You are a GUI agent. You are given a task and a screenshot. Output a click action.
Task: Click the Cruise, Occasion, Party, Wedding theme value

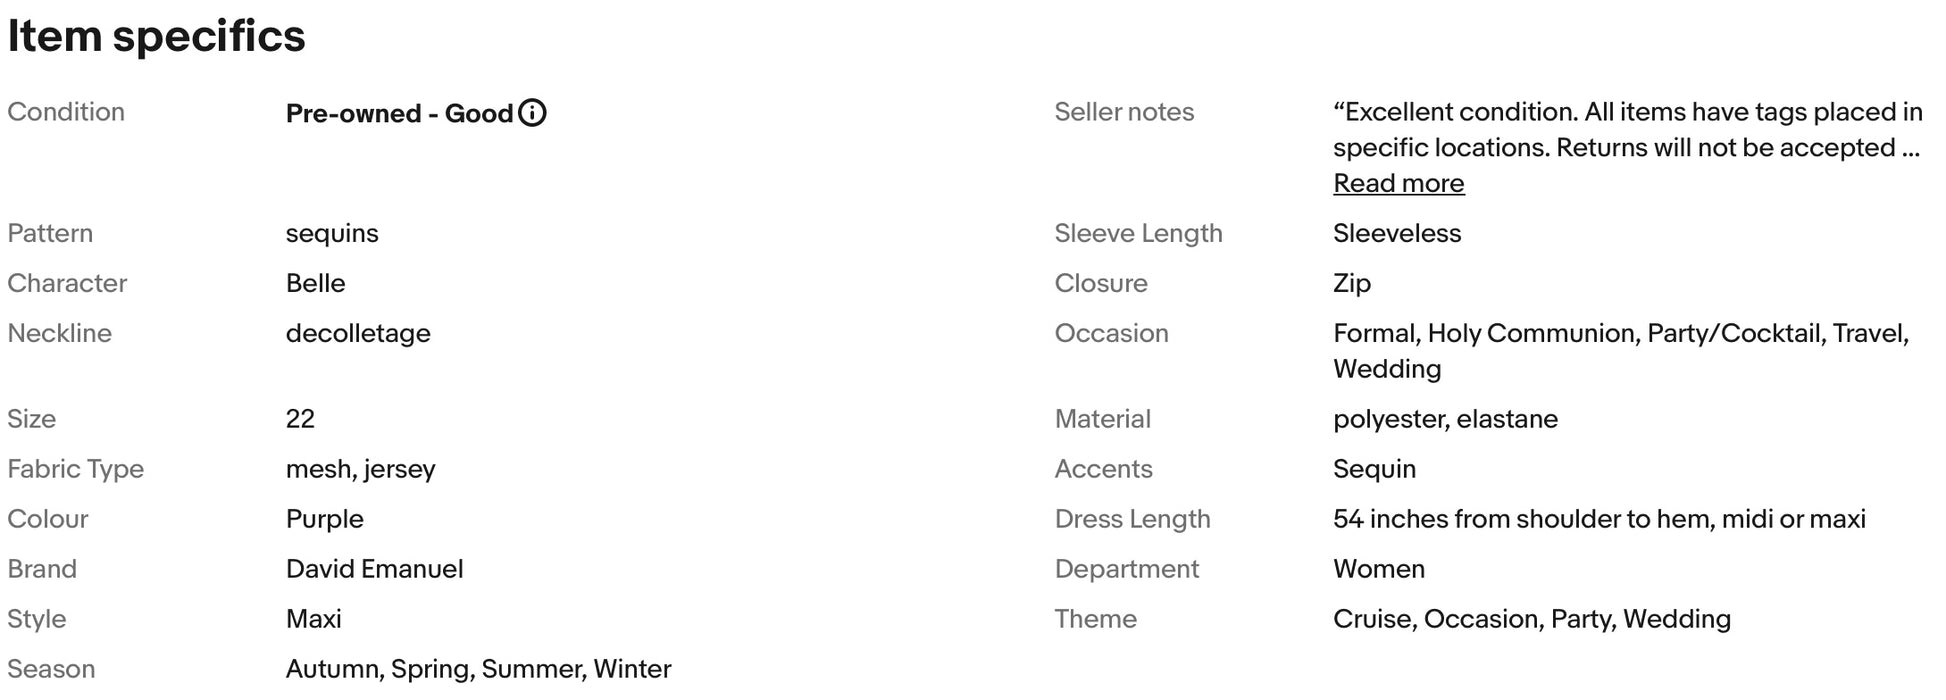[x=1532, y=619]
